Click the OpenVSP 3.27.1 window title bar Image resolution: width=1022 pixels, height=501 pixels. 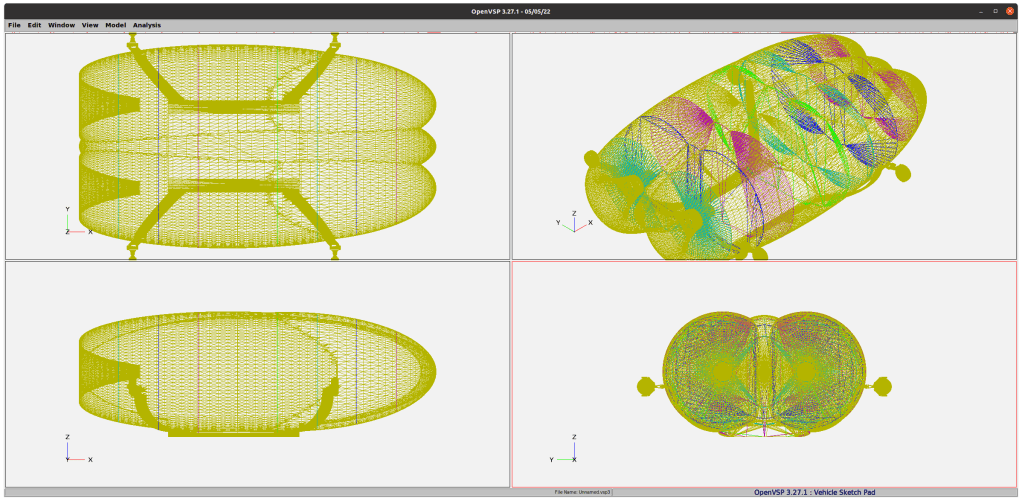(510, 11)
